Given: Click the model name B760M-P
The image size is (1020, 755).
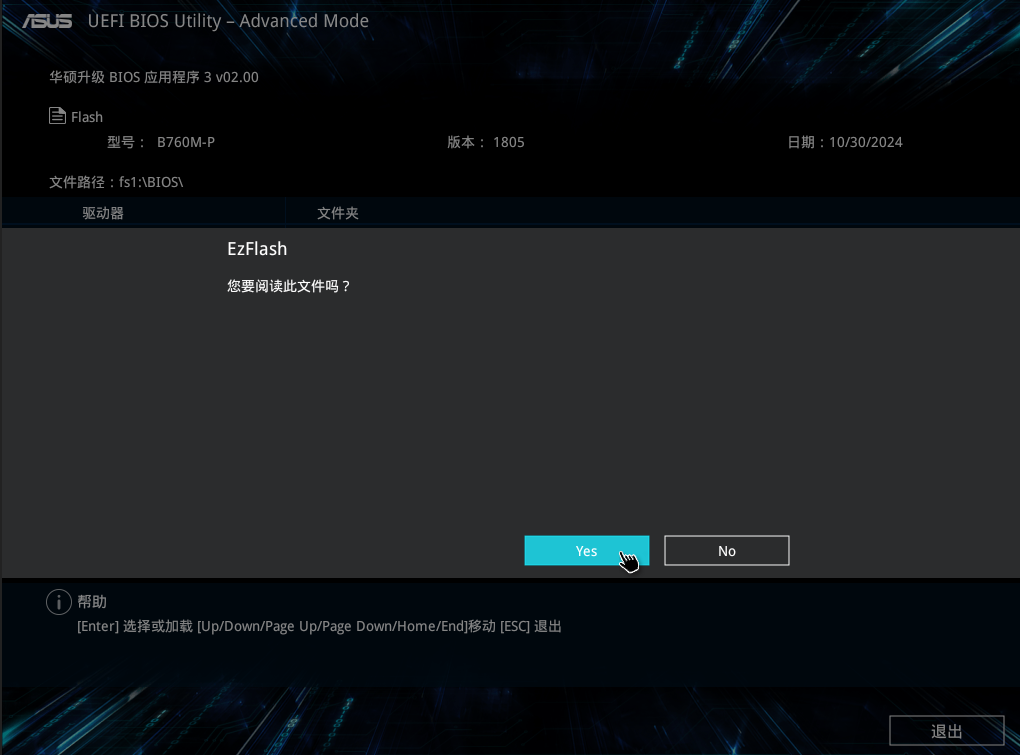Looking at the screenshot, I should coord(186,142).
